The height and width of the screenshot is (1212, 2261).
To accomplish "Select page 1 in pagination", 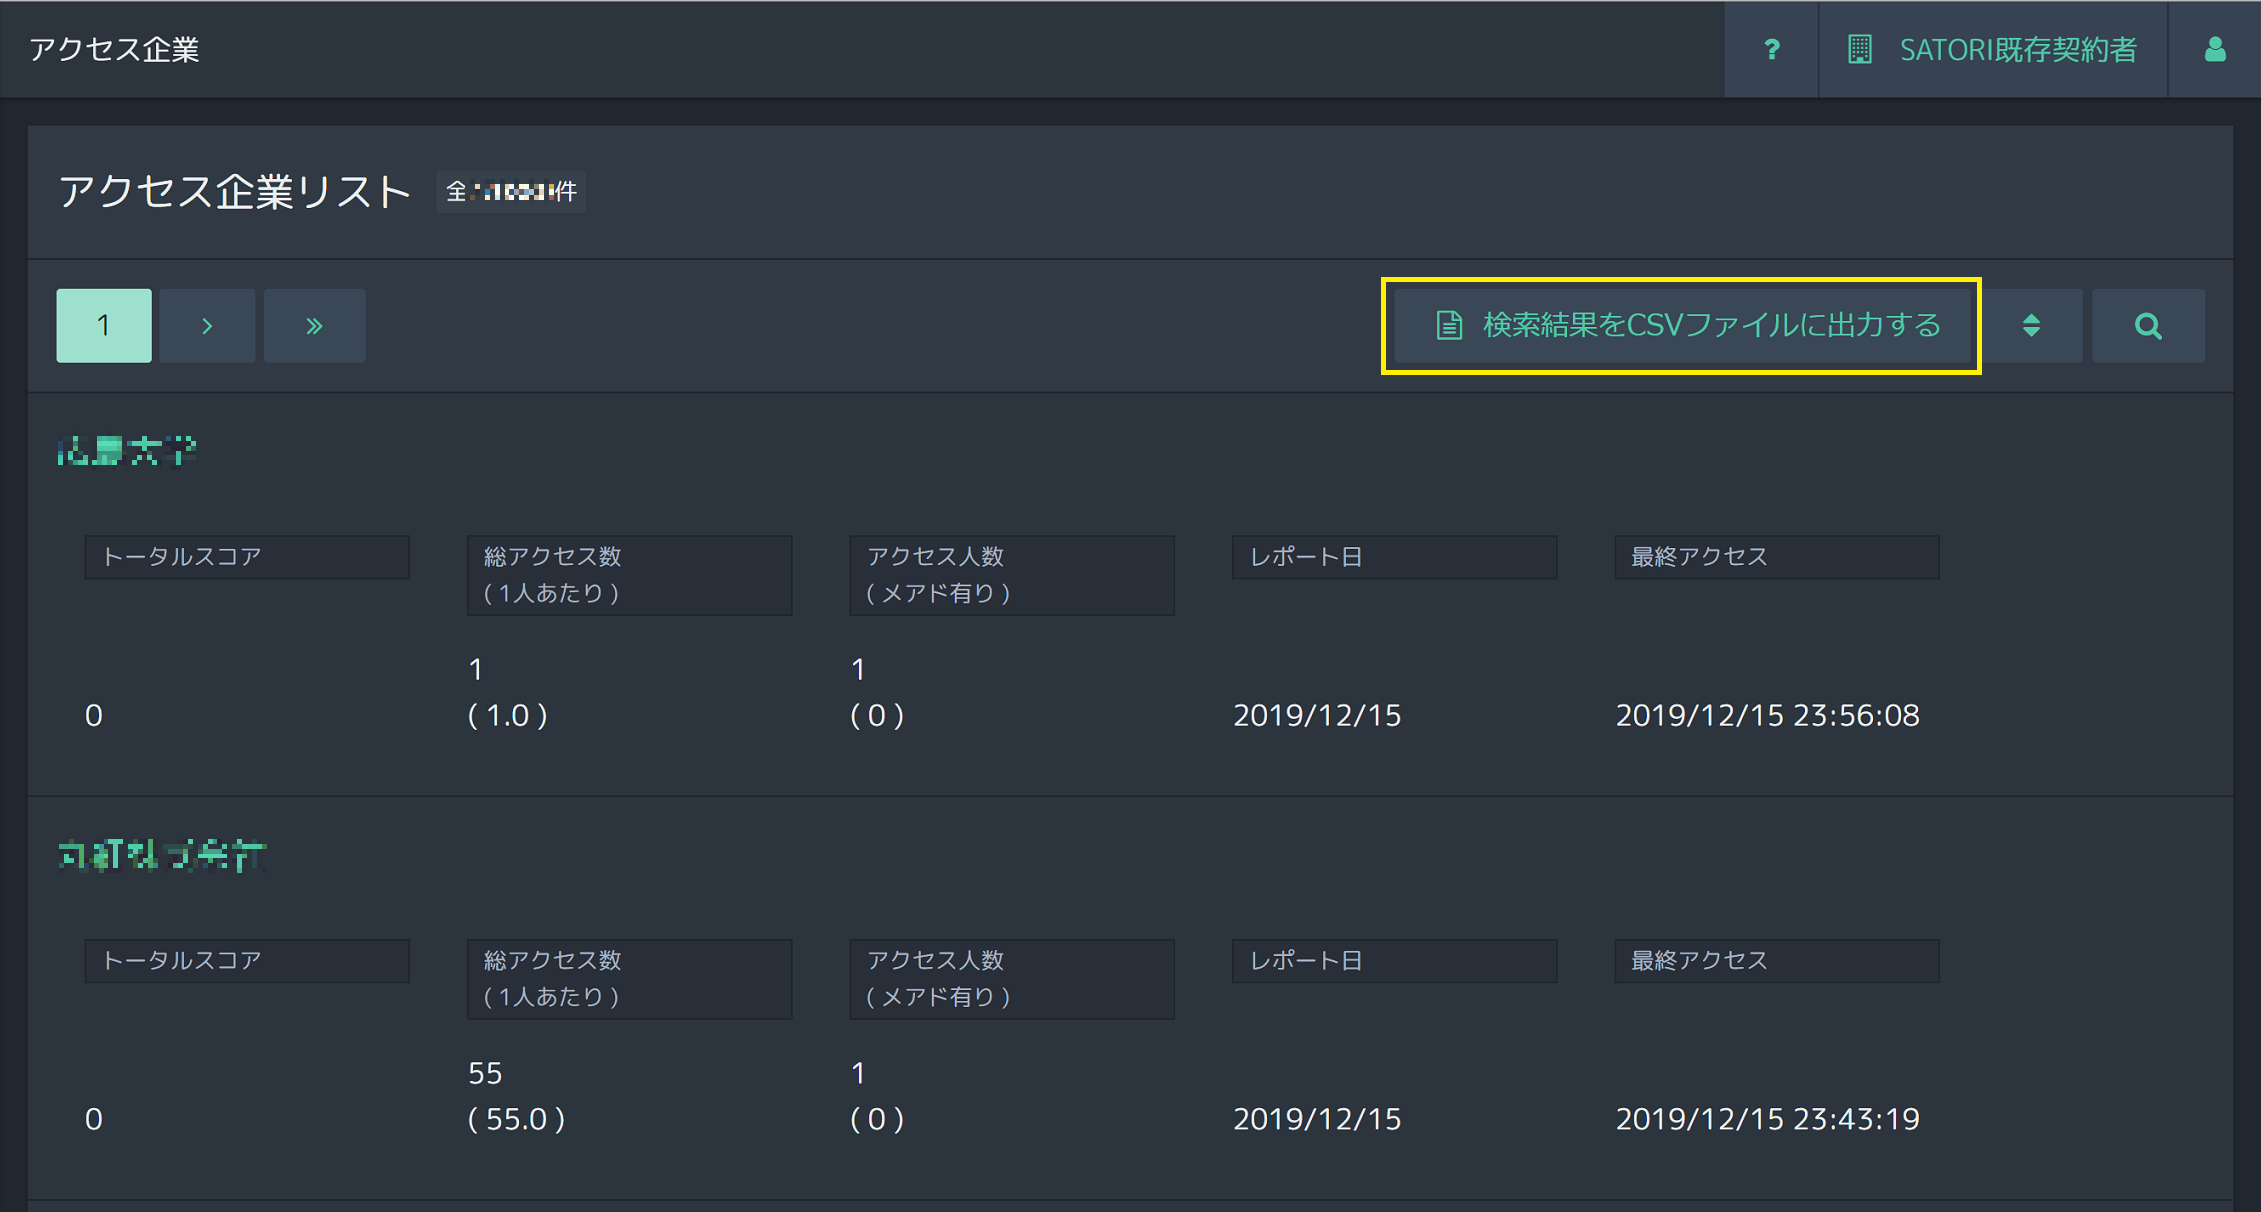I will coord(104,326).
